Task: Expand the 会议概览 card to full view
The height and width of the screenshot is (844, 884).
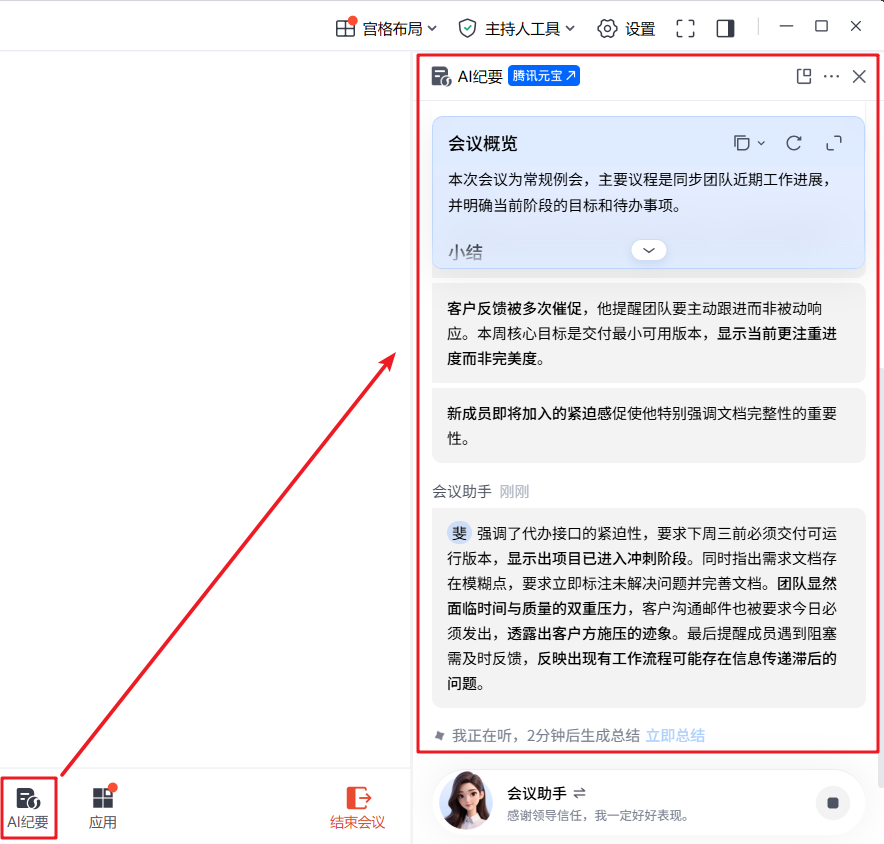Action: (x=834, y=143)
